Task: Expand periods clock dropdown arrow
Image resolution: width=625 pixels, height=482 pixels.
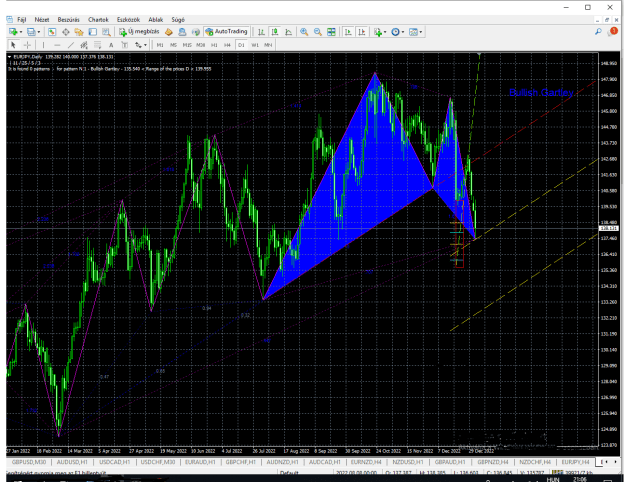Action: [x=403, y=32]
